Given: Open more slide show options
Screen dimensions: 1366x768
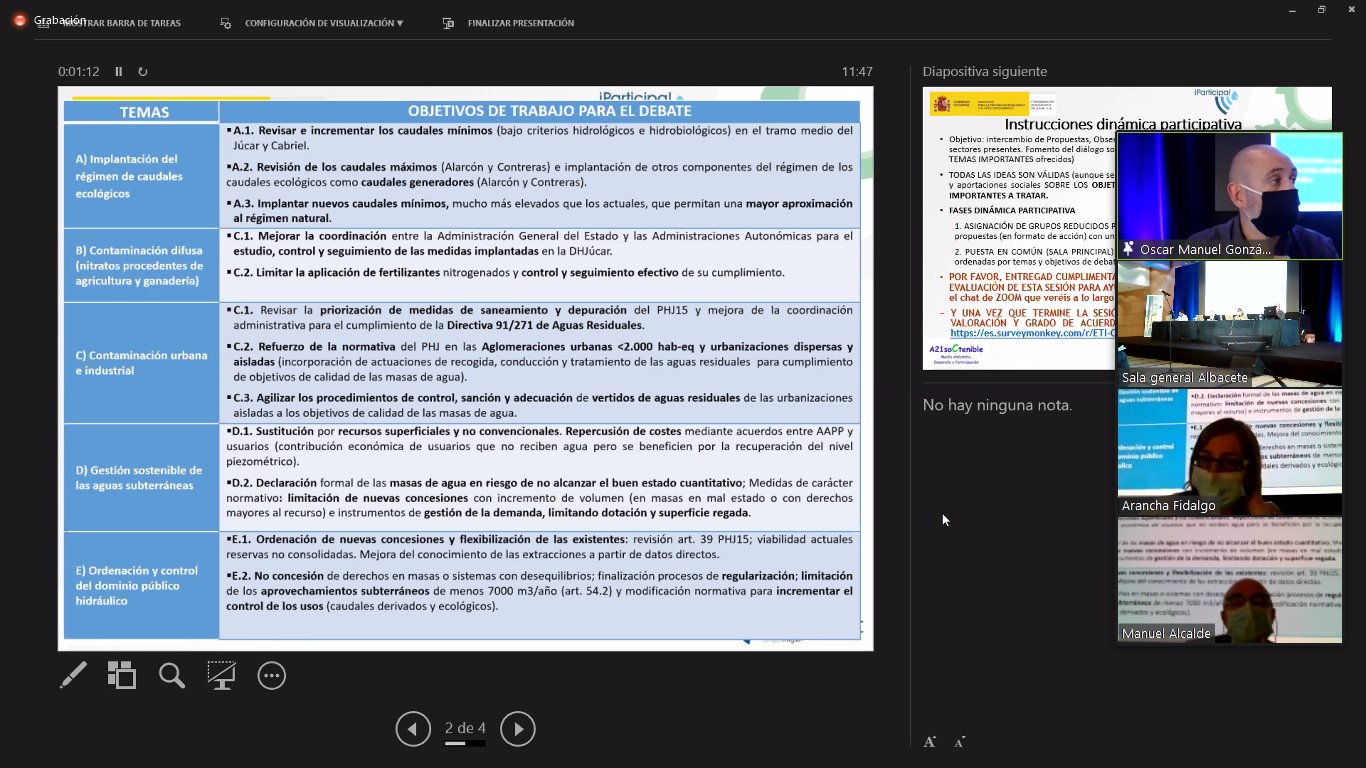Looking at the screenshot, I should (x=272, y=676).
